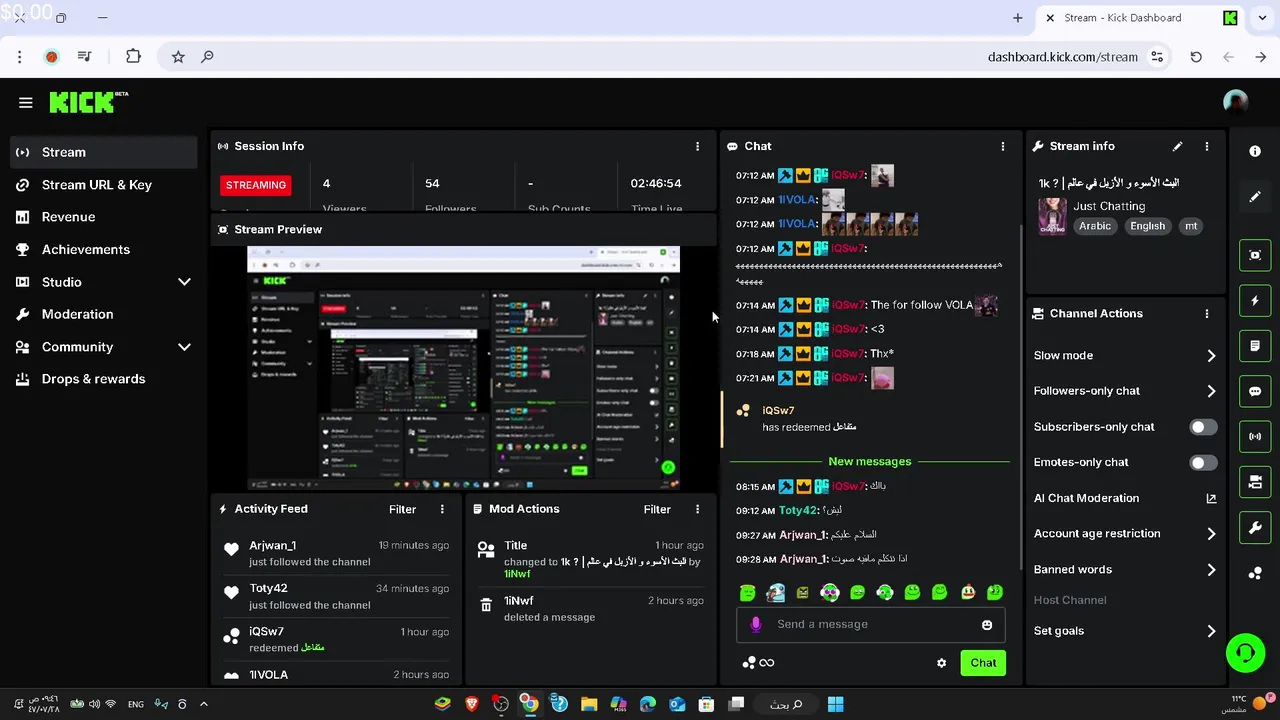Toggle lightning Activity Feed widget in right rail
1280x720 pixels.
coord(1255,301)
